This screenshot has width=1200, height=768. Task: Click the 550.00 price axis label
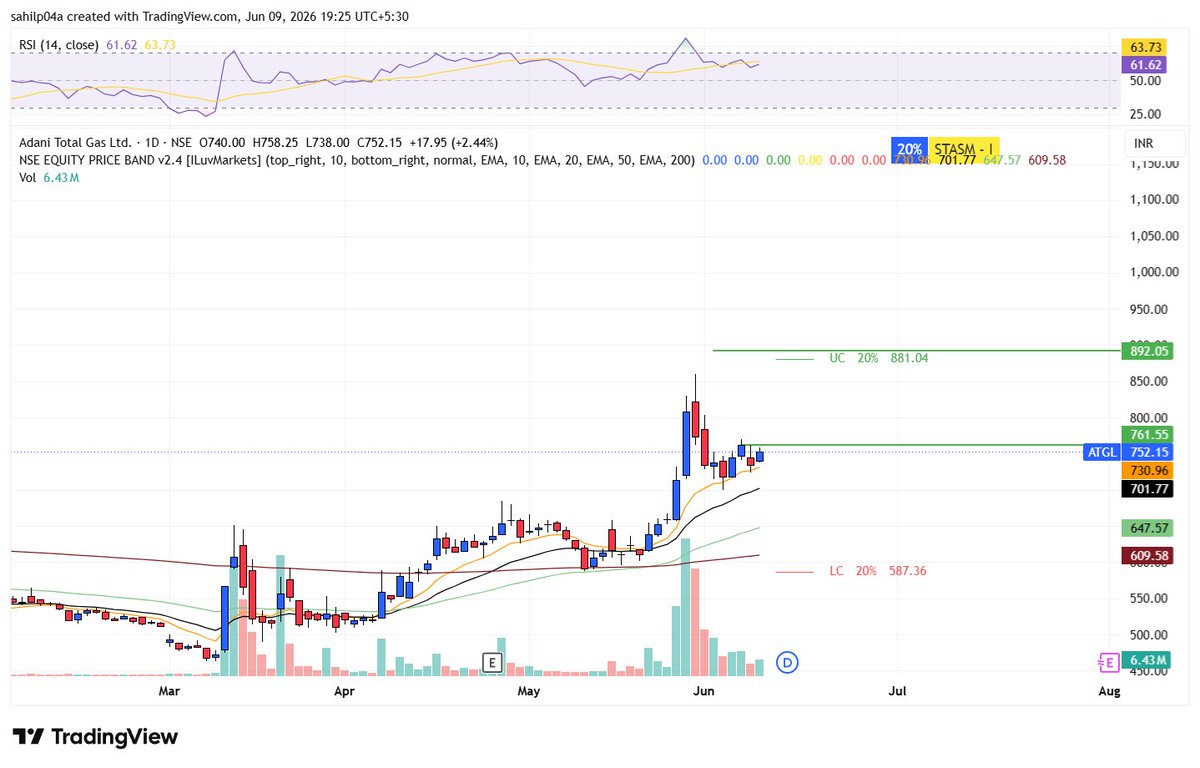(x=1150, y=598)
